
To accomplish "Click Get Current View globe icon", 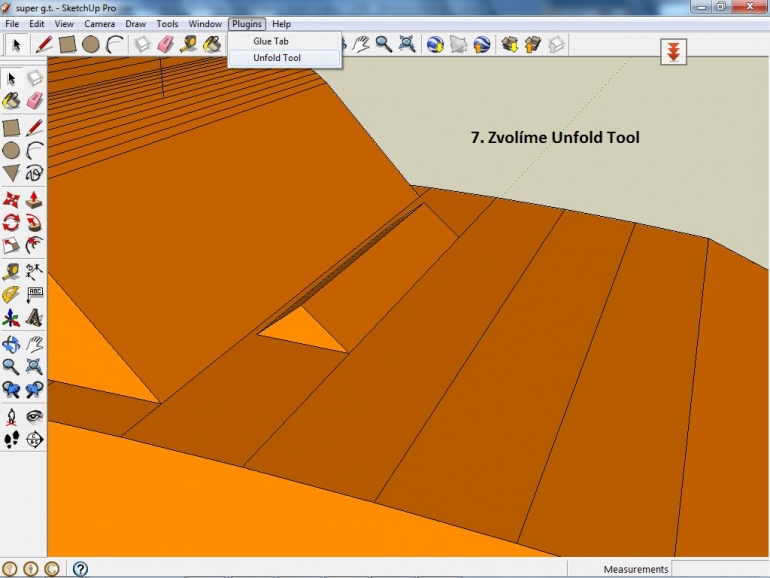I will (435, 45).
